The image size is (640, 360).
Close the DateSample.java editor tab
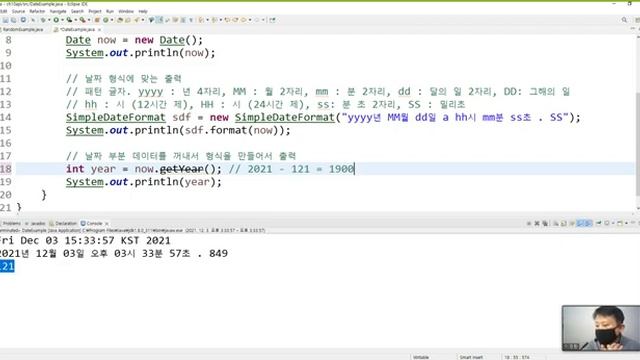pyautogui.click(x=99, y=29)
